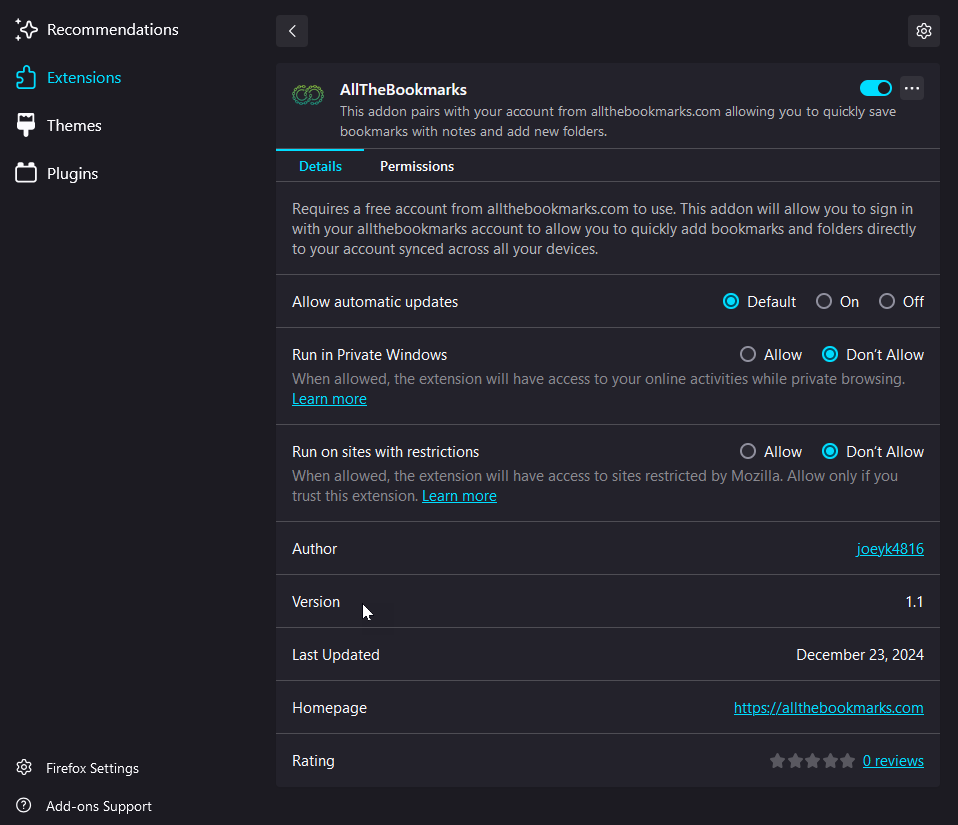
Task: Click the Allow automatic updates label
Action: [x=375, y=302]
